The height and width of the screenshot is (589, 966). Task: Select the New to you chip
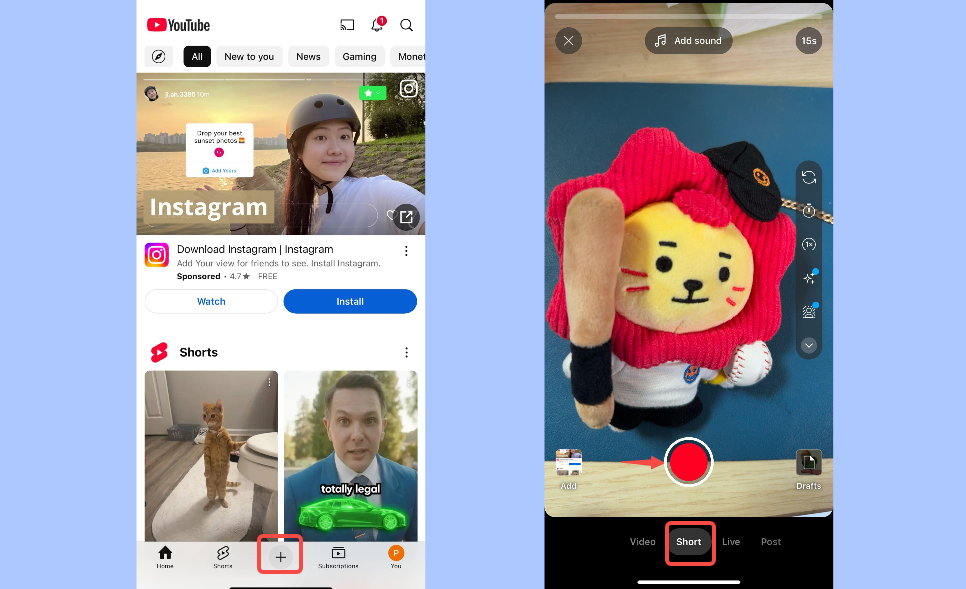pyautogui.click(x=249, y=57)
